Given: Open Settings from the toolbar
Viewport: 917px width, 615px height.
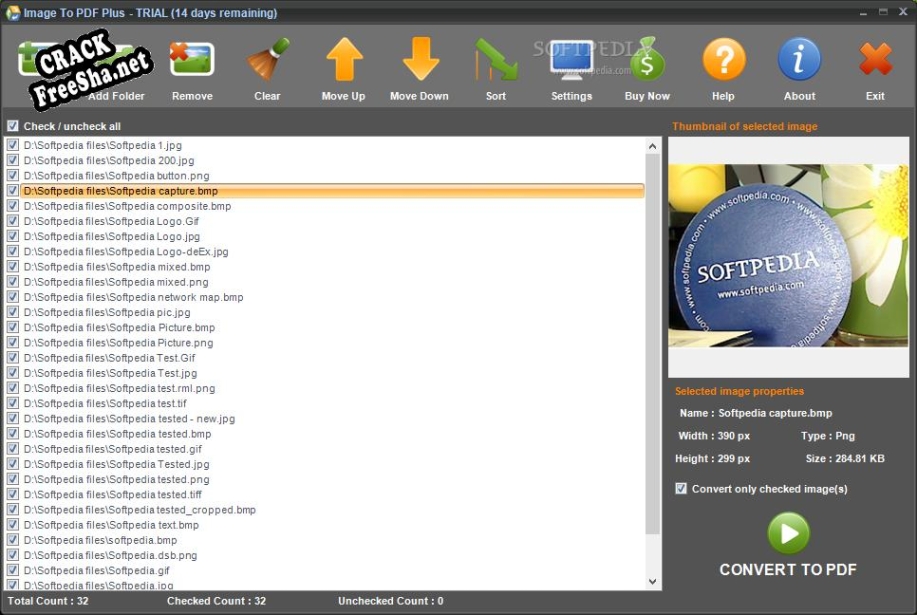Looking at the screenshot, I should tap(571, 62).
